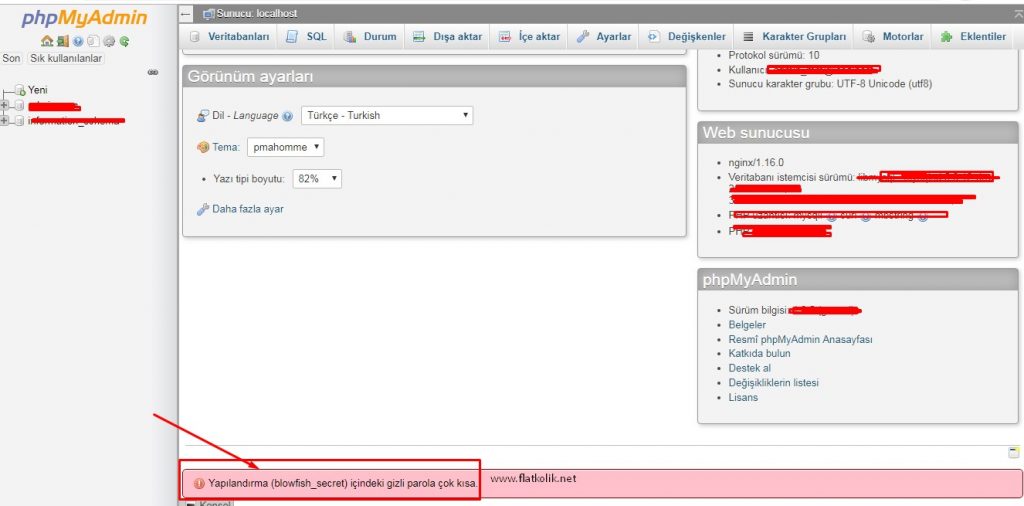Open the blue question-mark help icon in sidebar
1024x506 pixels.
(x=78, y=41)
